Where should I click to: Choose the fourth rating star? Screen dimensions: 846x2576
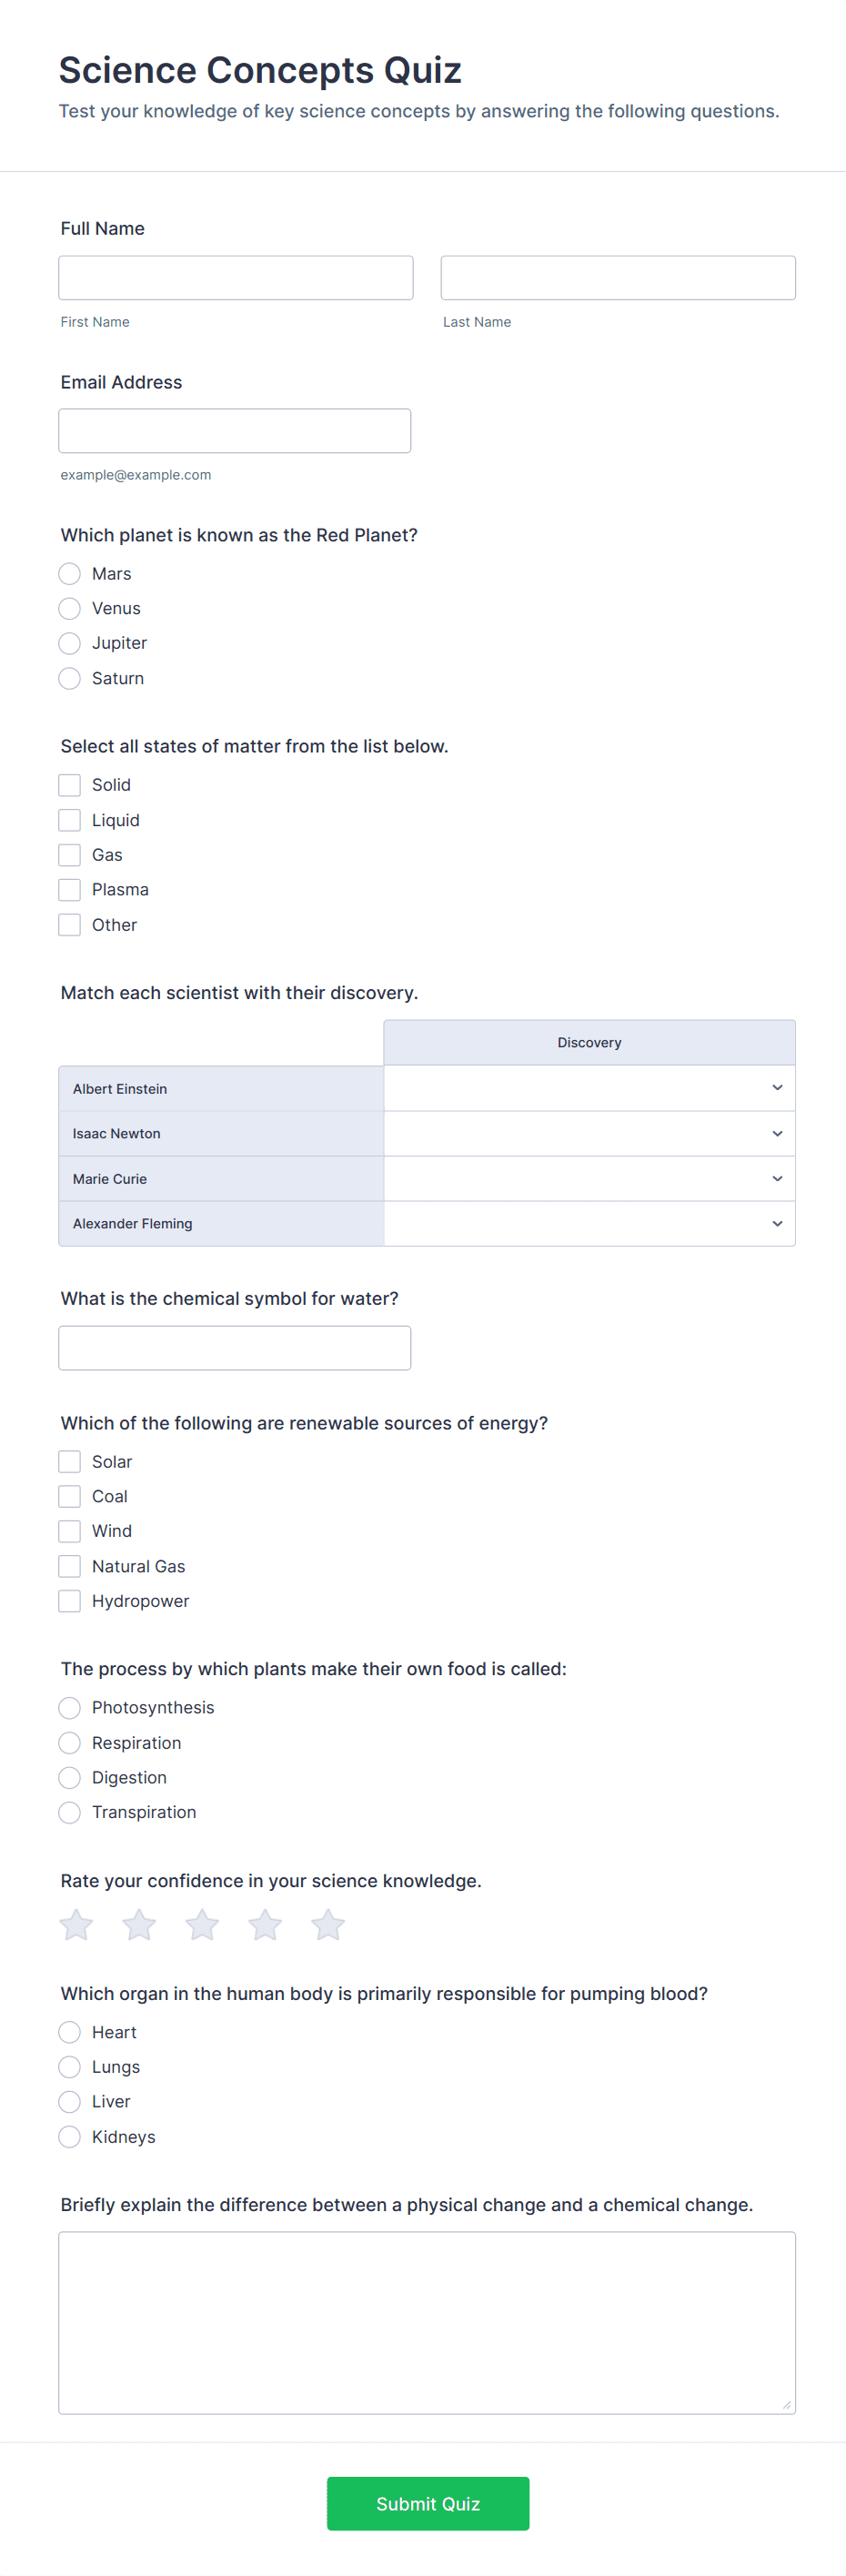(x=265, y=1924)
